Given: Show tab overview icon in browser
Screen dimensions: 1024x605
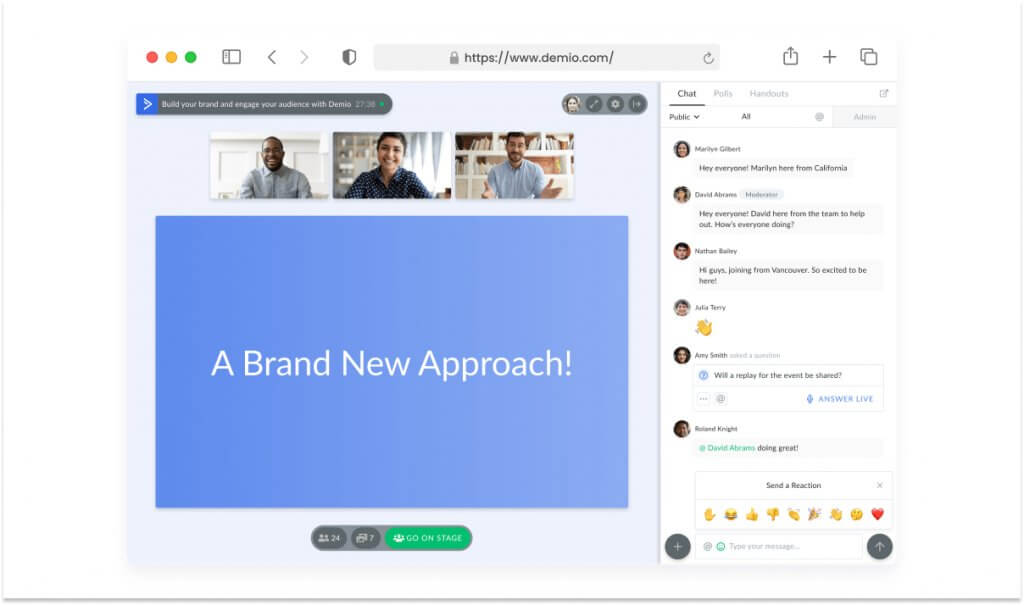Looking at the screenshot, I should 869,57.
